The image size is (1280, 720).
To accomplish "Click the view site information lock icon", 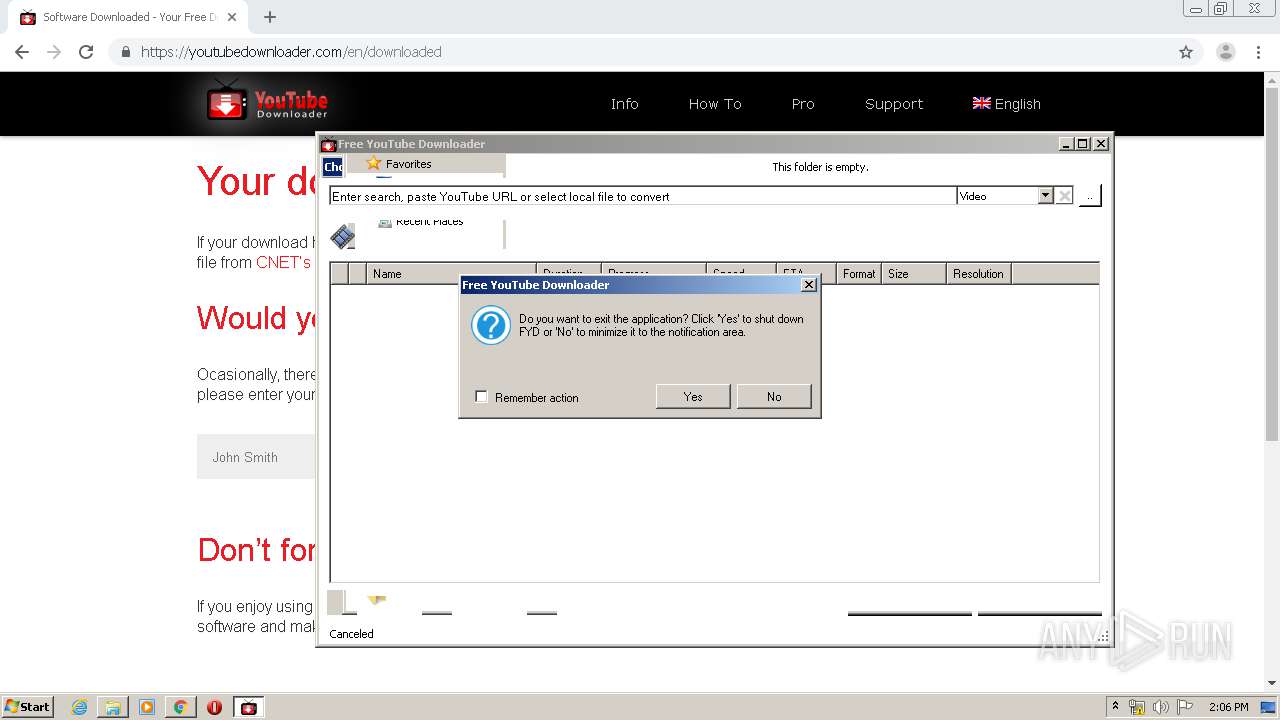I will (125, 52).
